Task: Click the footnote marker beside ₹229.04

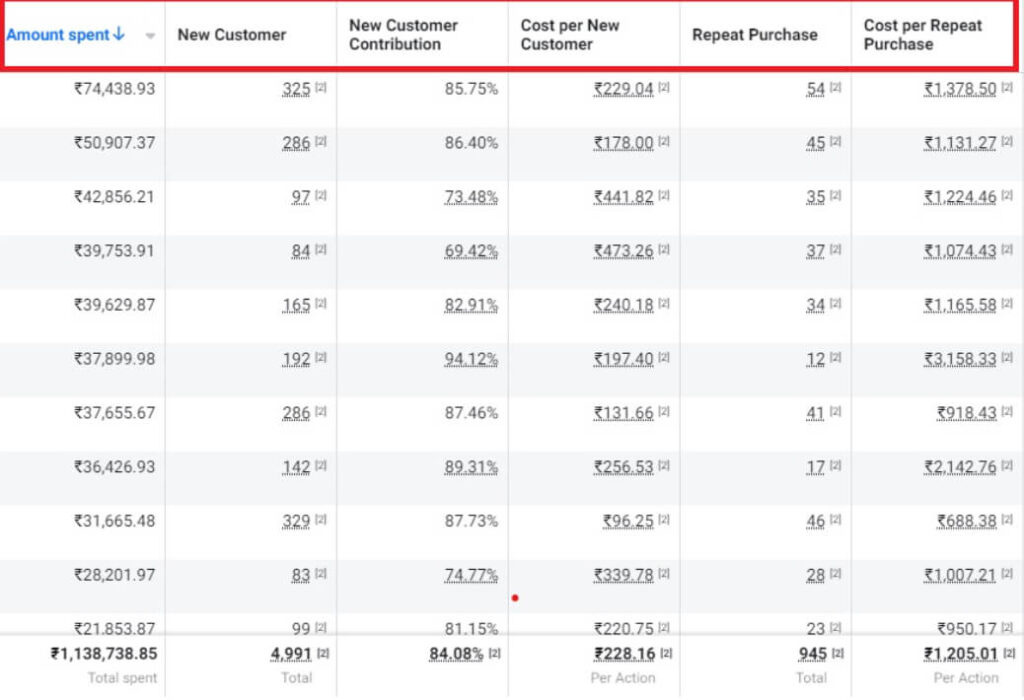Action: point(664,88)
